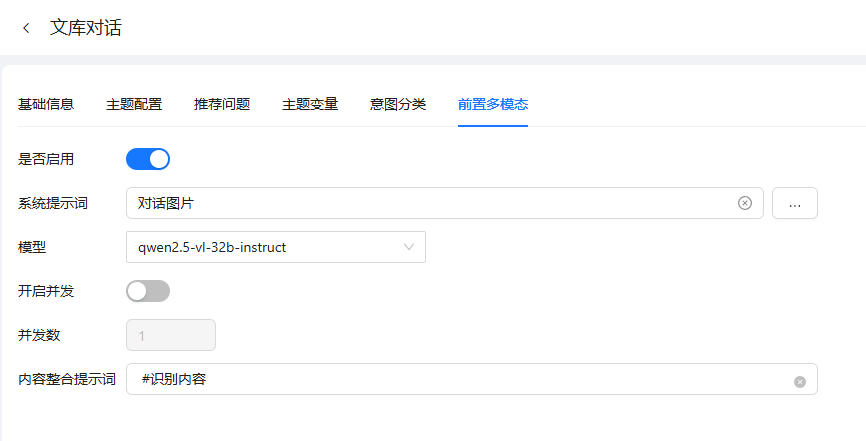The width and height of the screenshot is (866, 441).
Task: Open the prompt picker via the ellipsis button
Action: [795, 203]
